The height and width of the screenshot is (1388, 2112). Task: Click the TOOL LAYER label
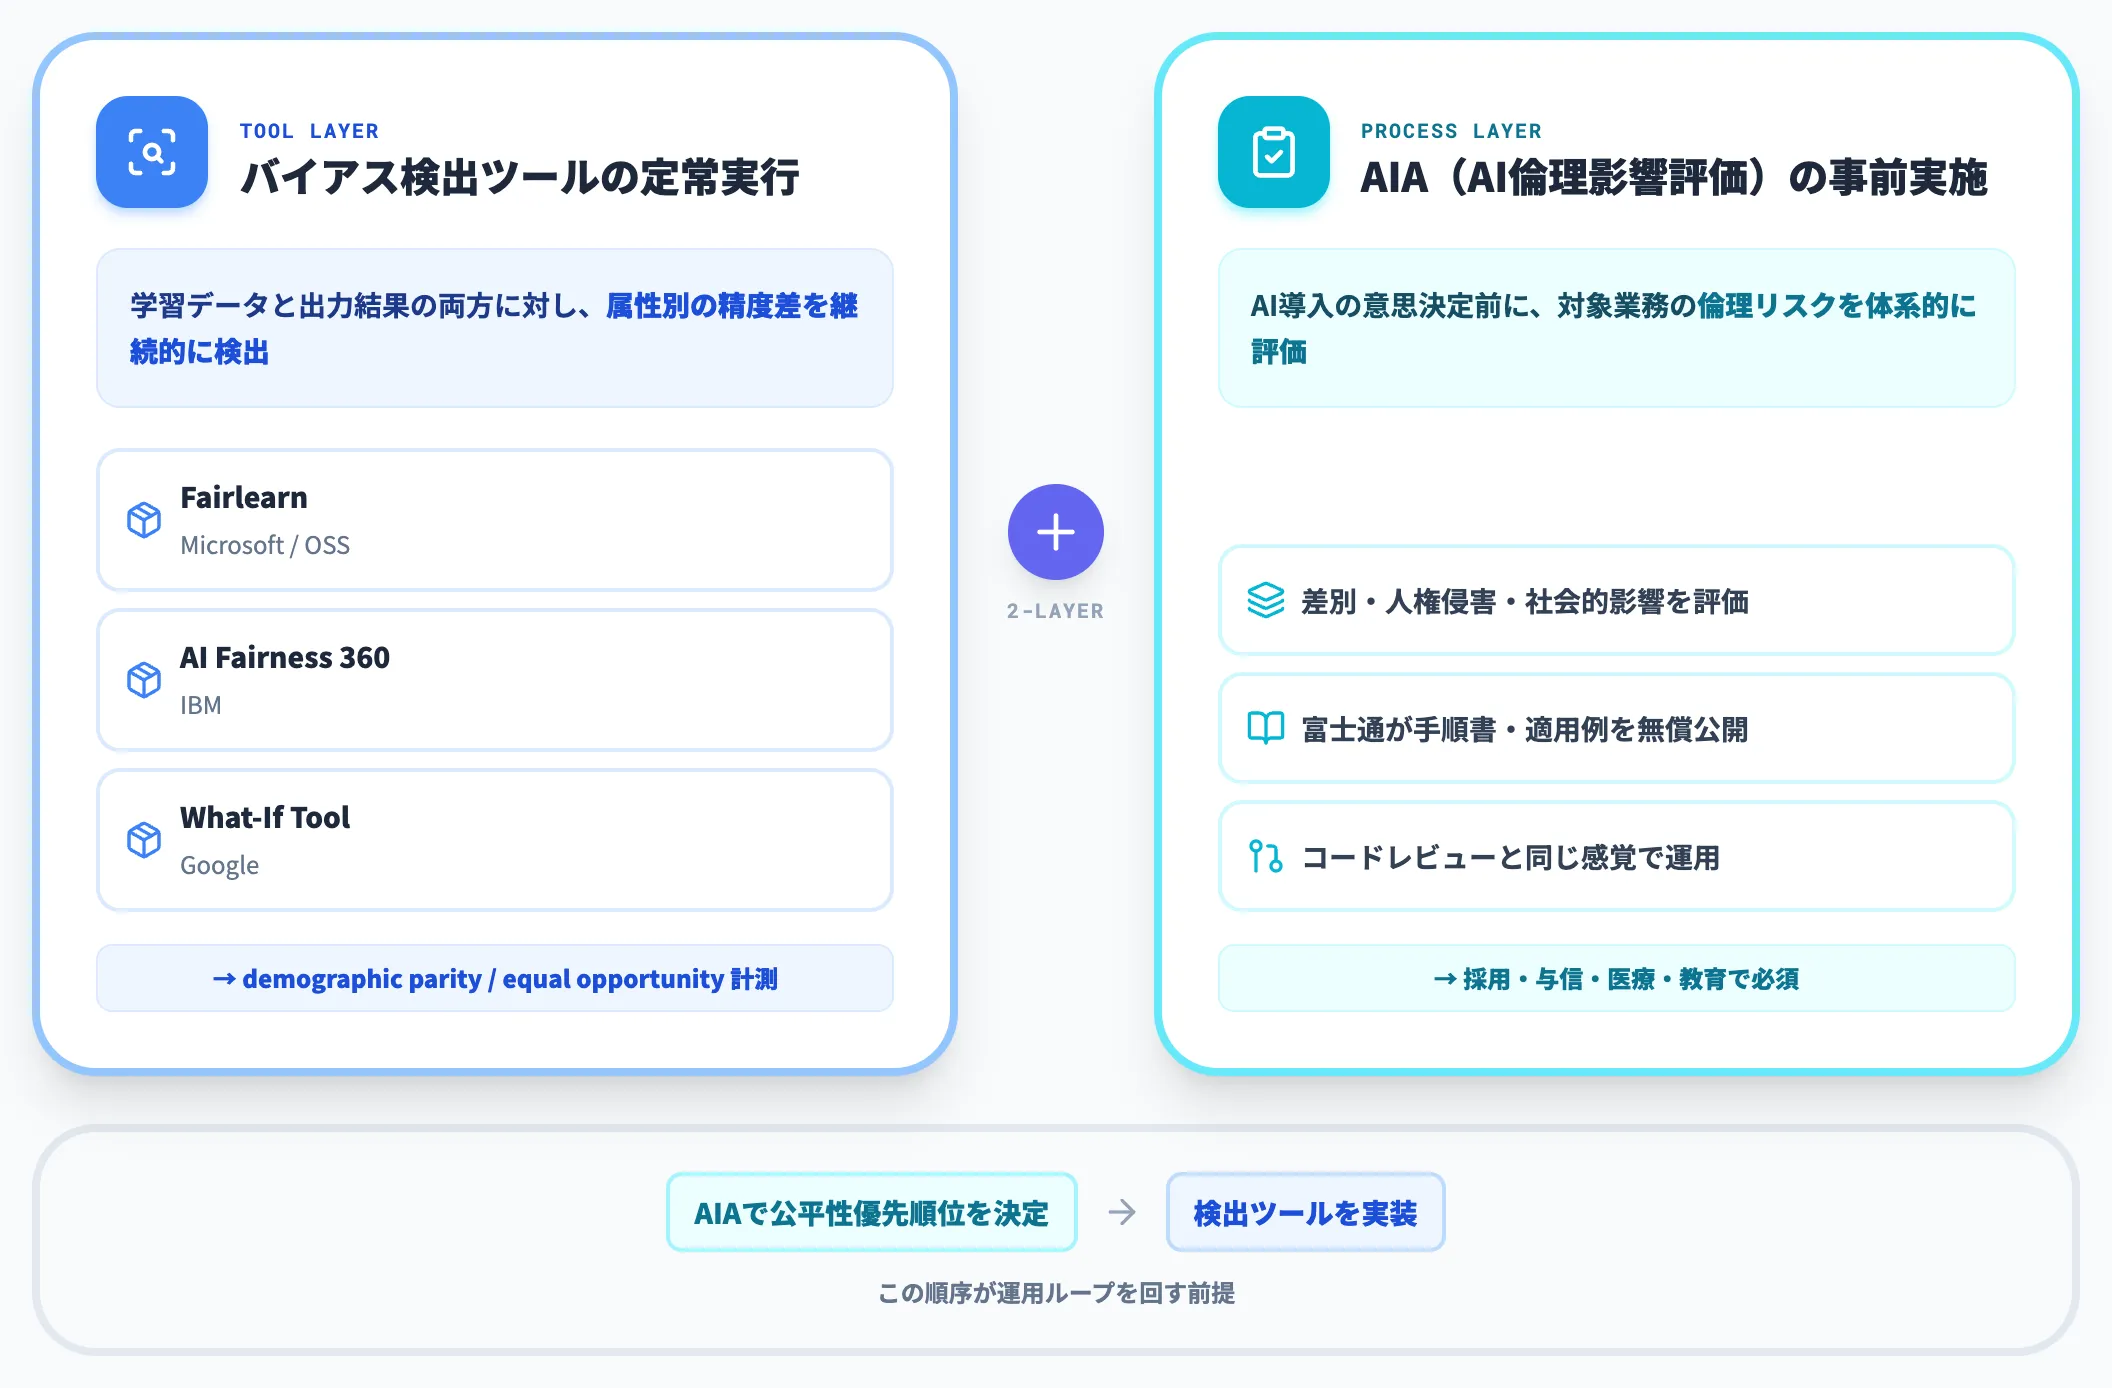[310, 131]
